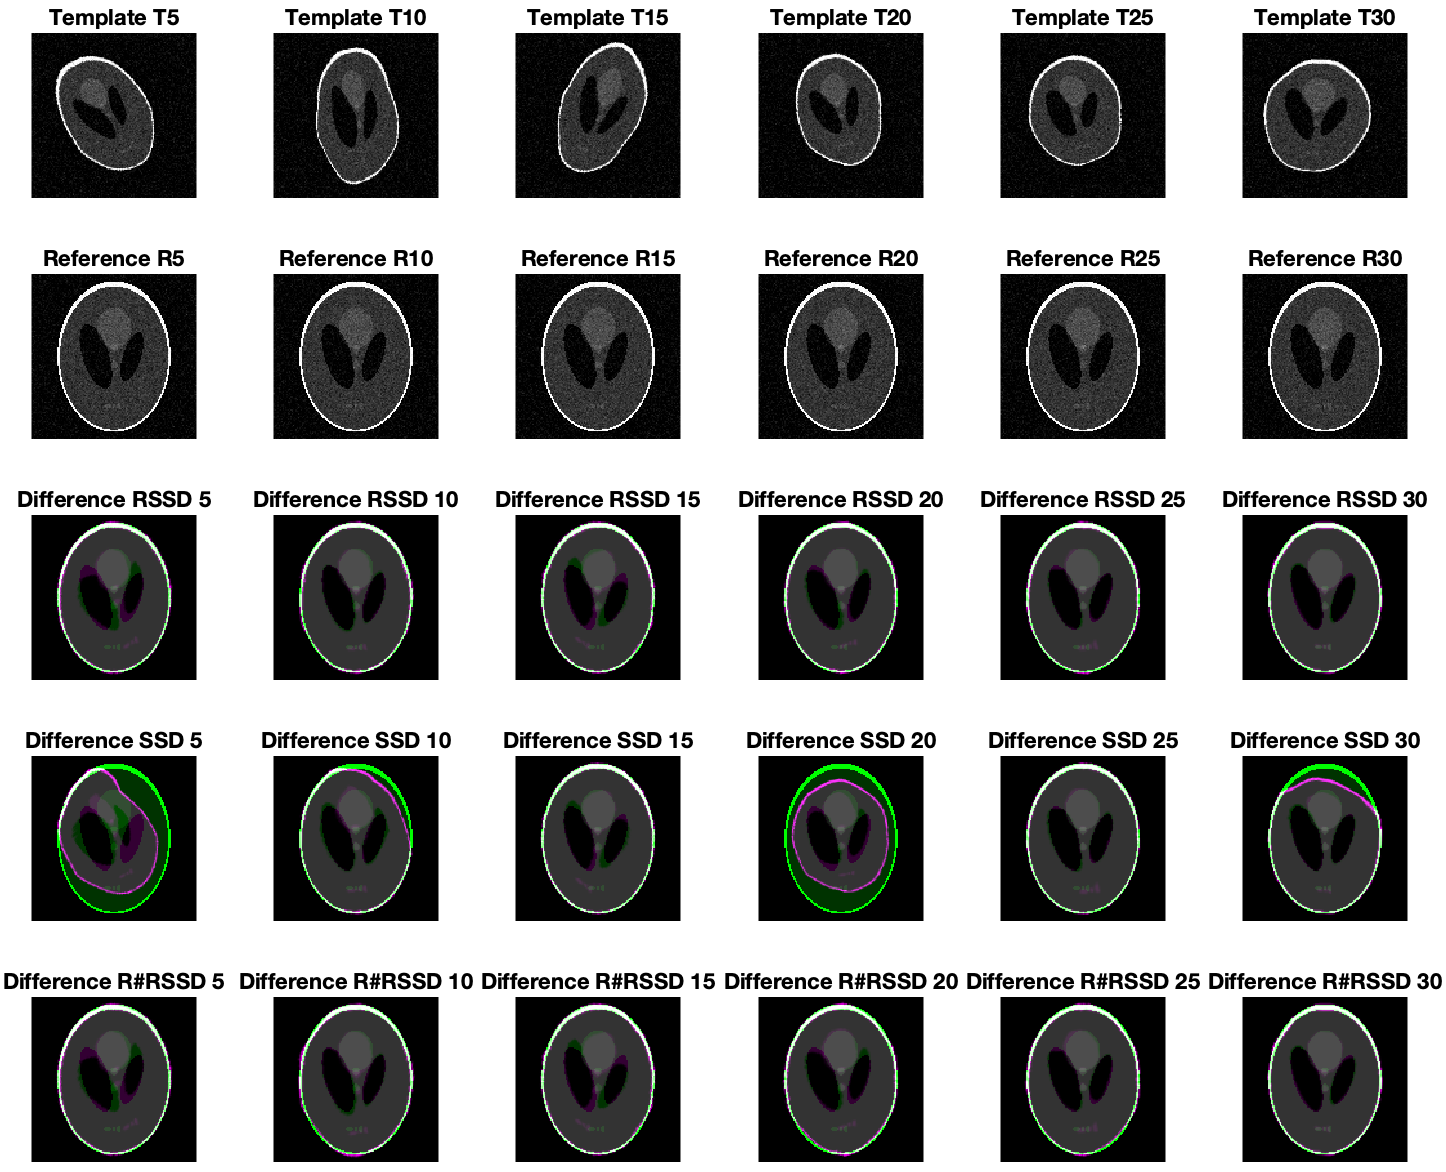1446x1172 pixels.
Task: Click the "Template T5" title text
Action: 114,18
